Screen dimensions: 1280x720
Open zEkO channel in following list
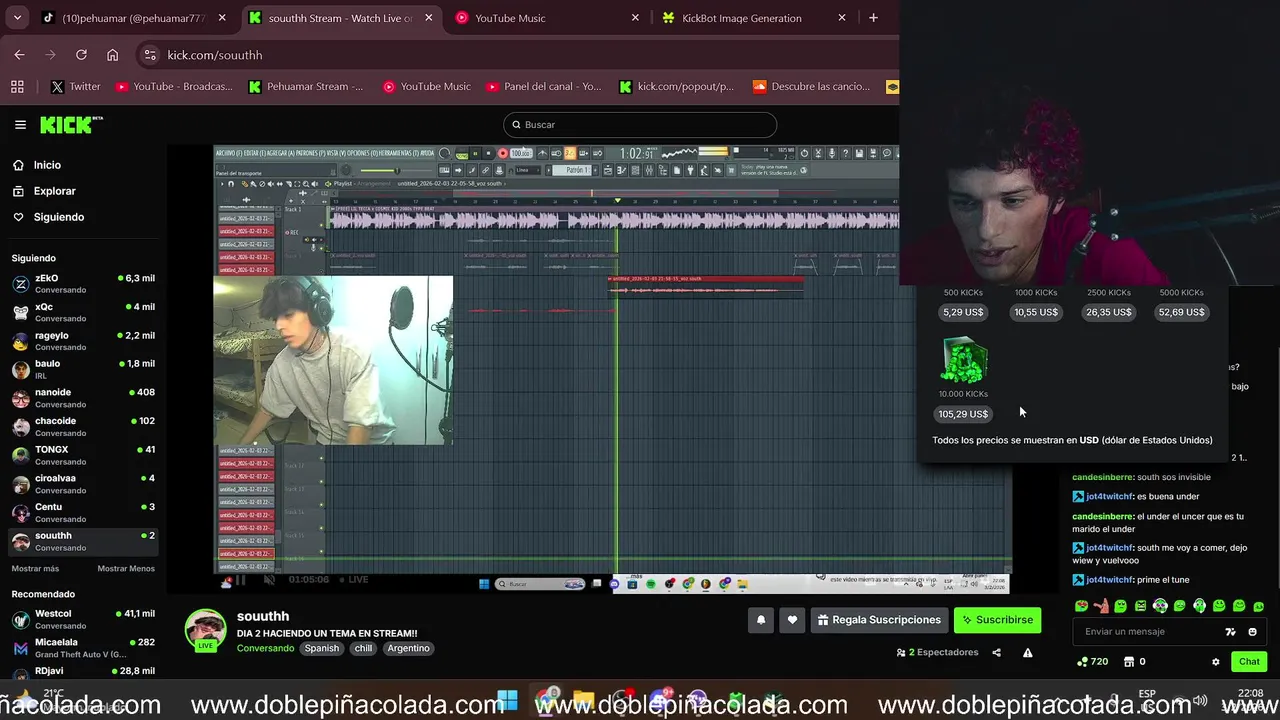point(83,284)
